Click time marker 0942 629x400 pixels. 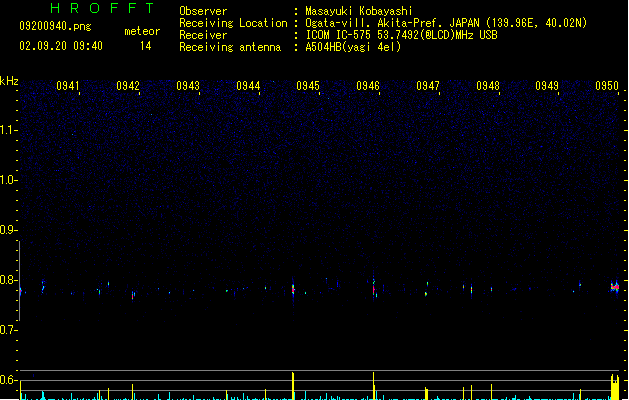[128, 86]
